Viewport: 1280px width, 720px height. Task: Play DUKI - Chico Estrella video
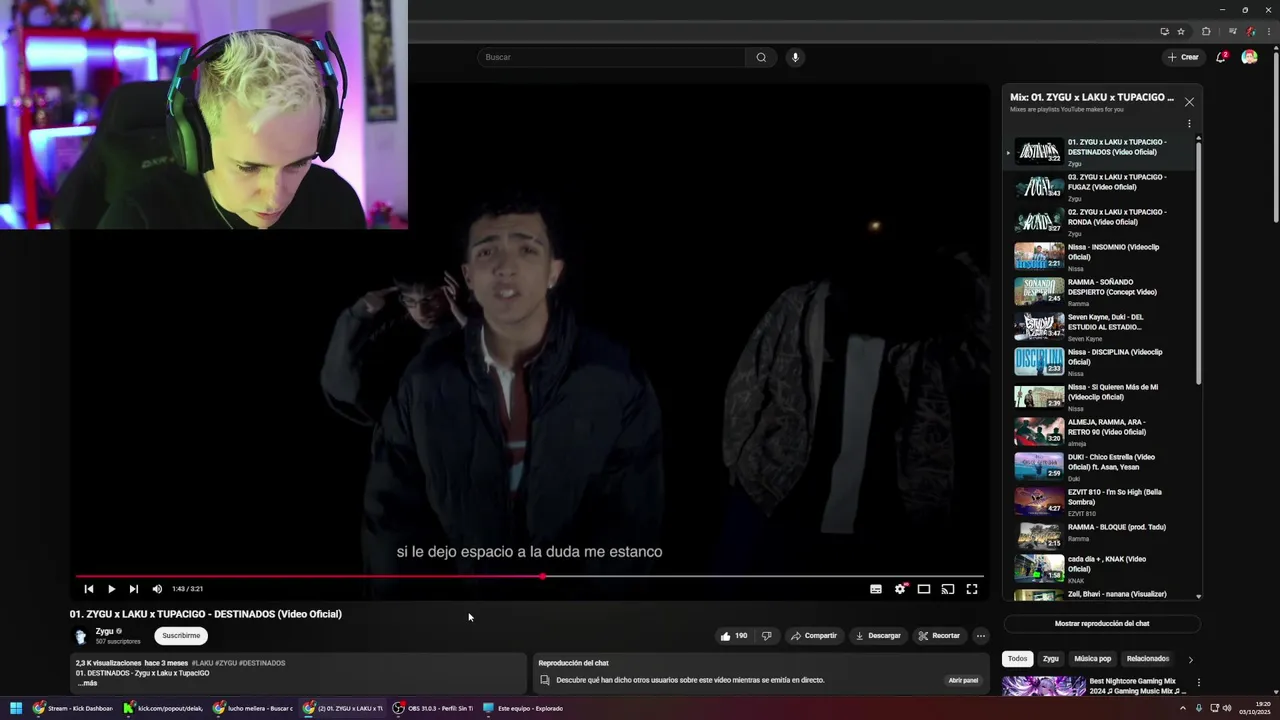[1099, 467]
